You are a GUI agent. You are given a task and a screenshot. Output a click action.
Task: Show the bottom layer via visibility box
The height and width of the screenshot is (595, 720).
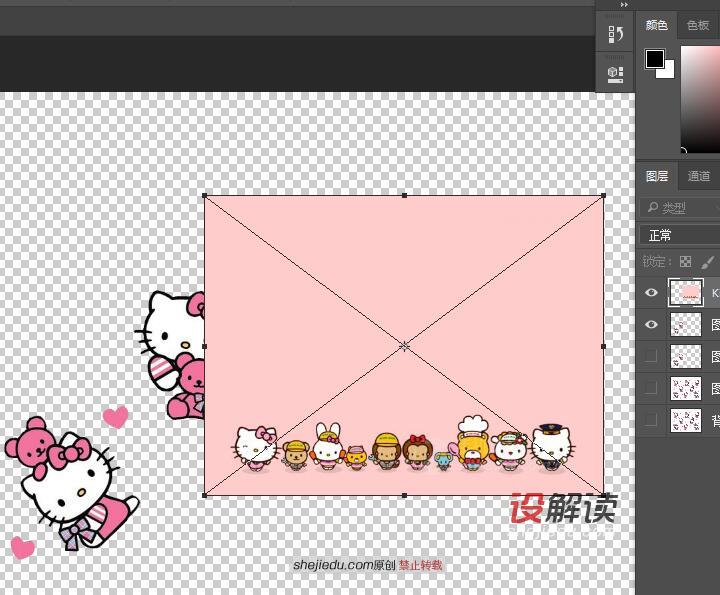(x=651, y=420)
